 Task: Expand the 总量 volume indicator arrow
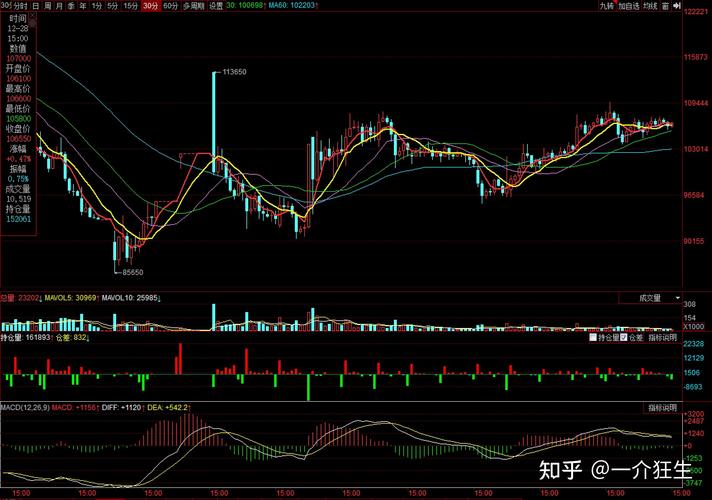coord(39,298)
